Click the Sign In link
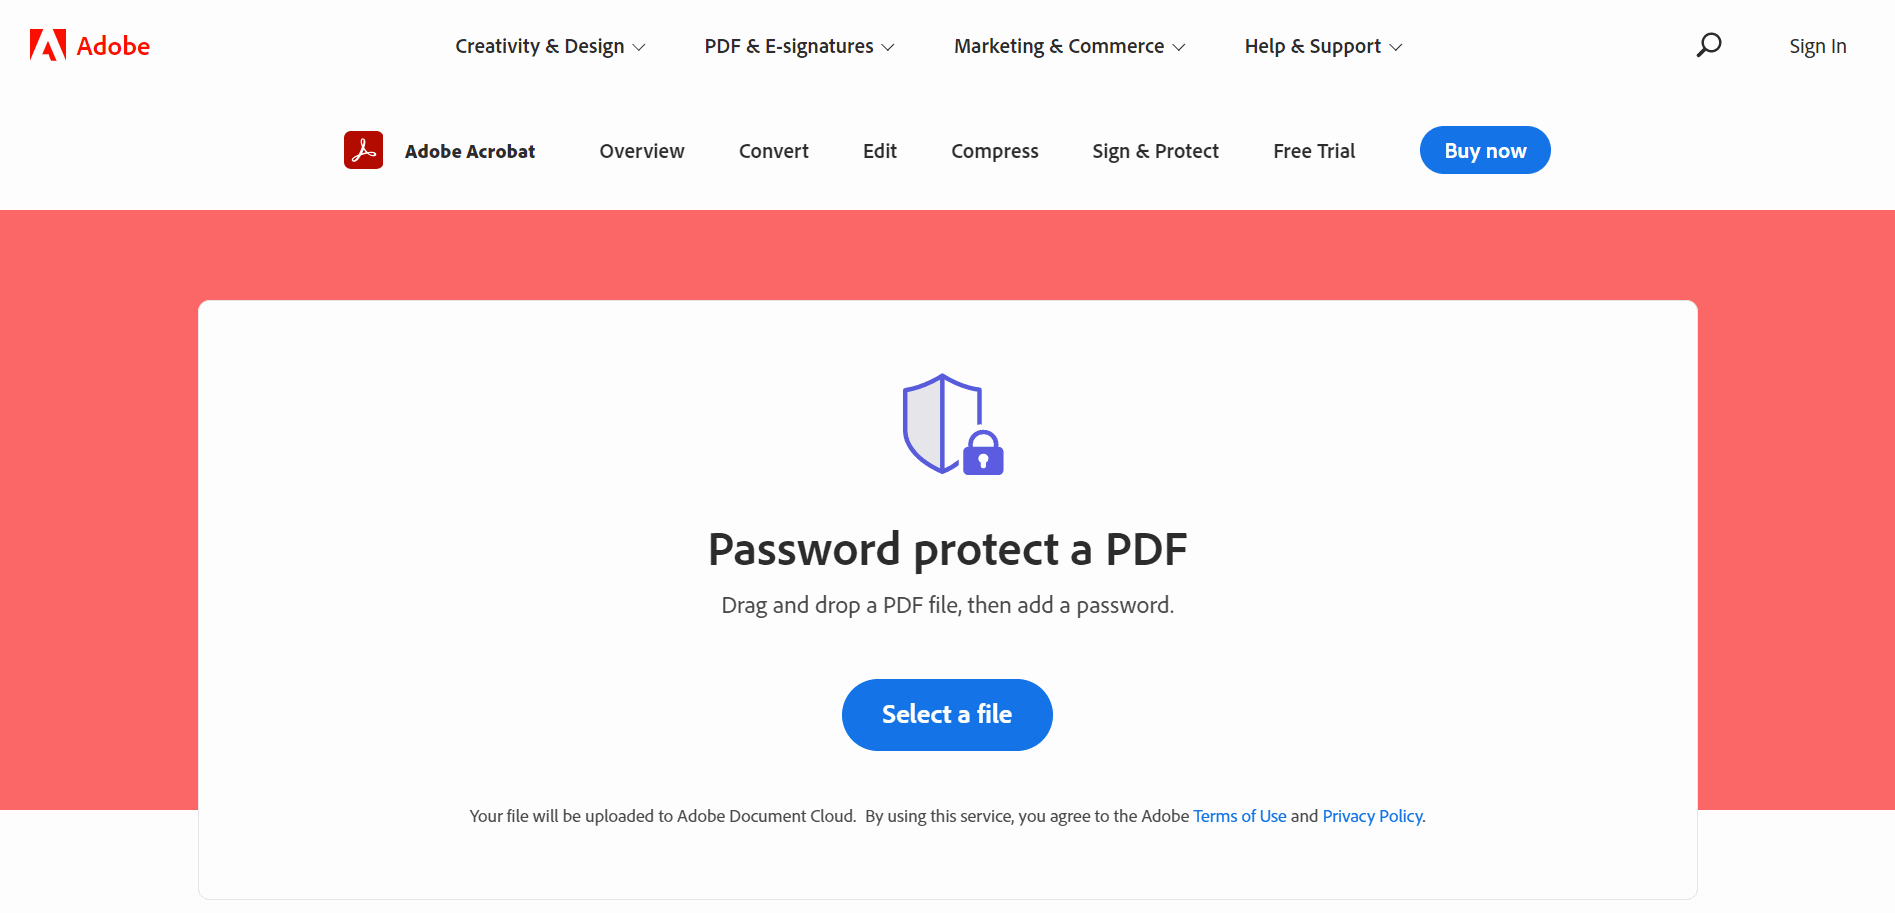This screenshot has width=1895, height=913. 1817,45
